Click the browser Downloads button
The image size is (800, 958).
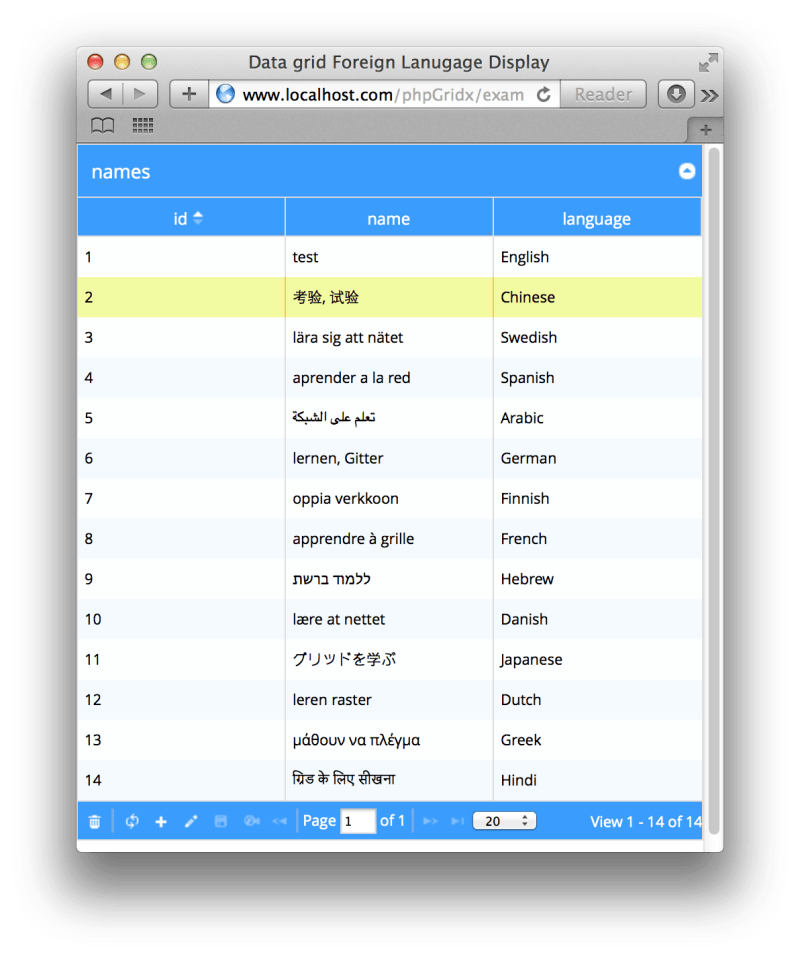click(676, 94)
